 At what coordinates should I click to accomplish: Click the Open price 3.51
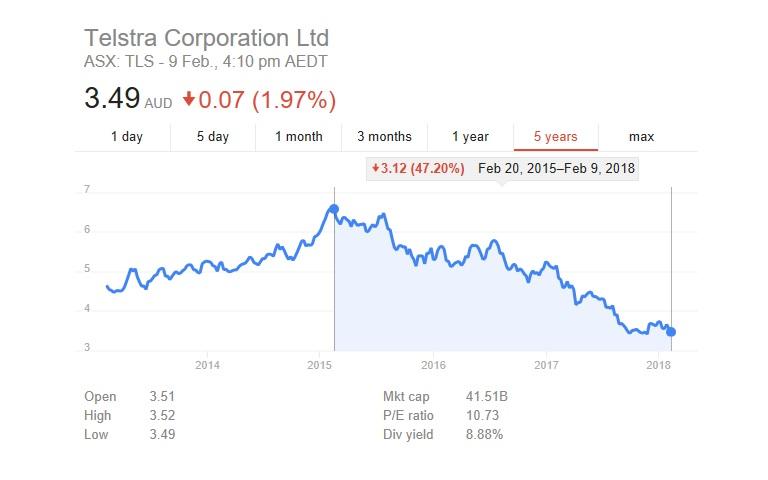pyautogui.click(x=162, y=396)
